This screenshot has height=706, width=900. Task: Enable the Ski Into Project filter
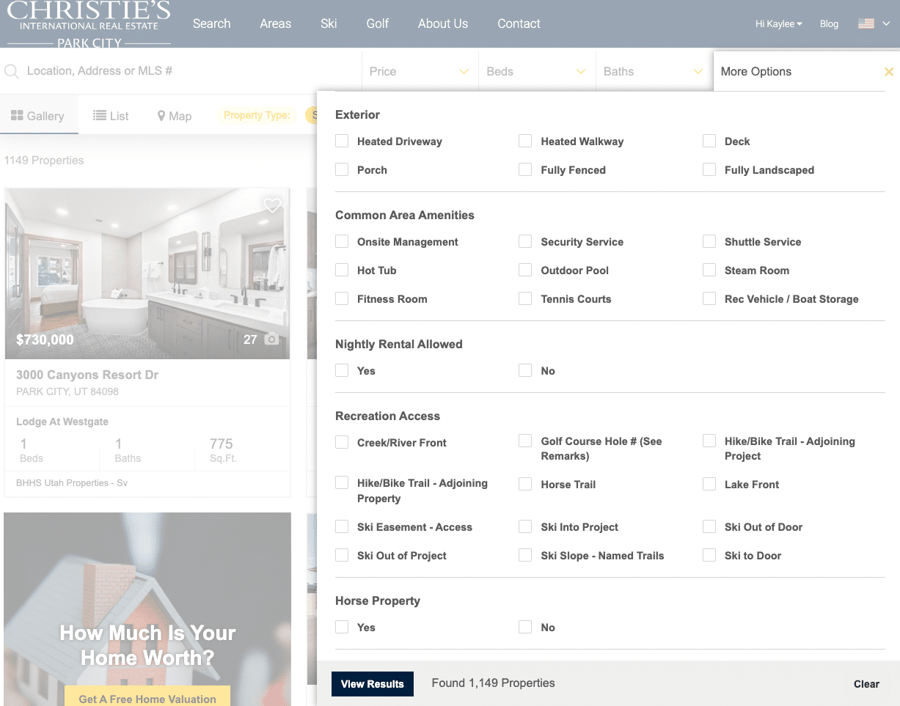pyautogui.click(x=525, y=527)
